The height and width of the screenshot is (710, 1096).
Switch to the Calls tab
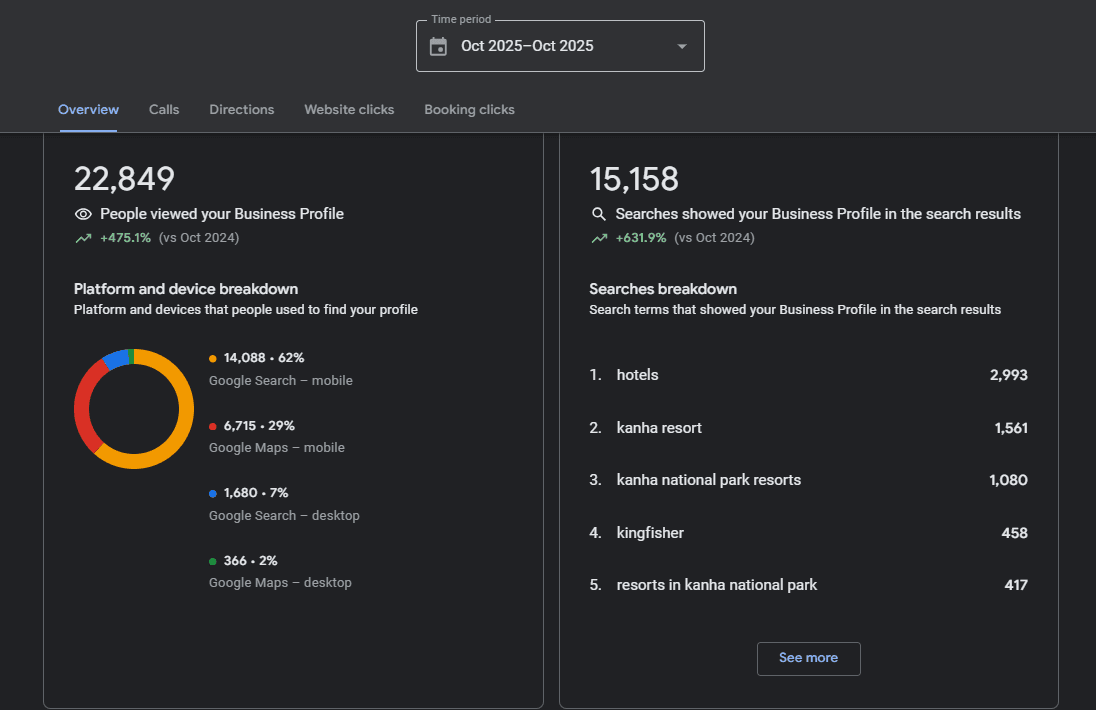pos(164,110)
